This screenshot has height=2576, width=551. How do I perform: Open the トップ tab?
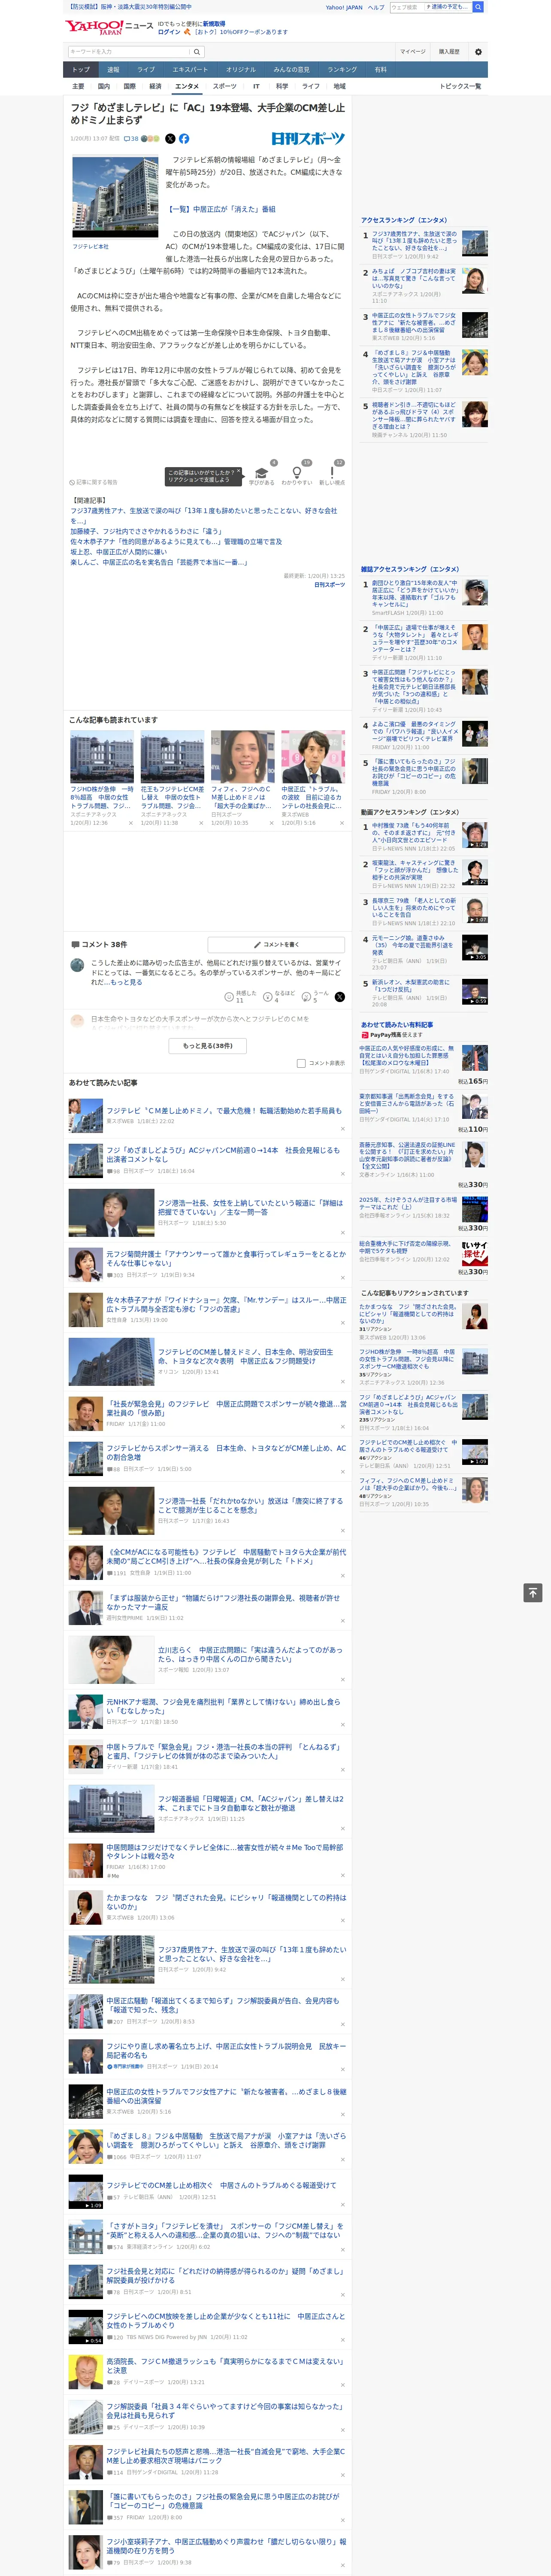pyautogui.click(x=81, y=70)
